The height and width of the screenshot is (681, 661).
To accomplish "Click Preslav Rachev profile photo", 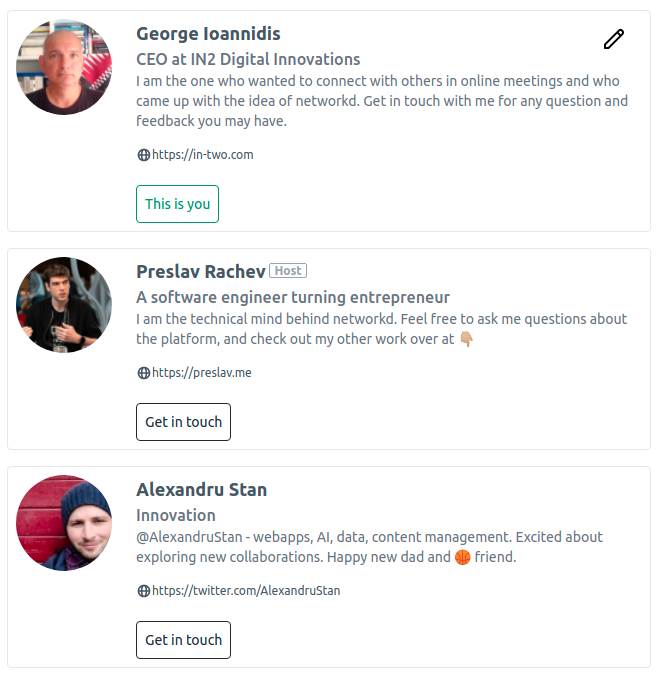I will (x=64, y=305).
